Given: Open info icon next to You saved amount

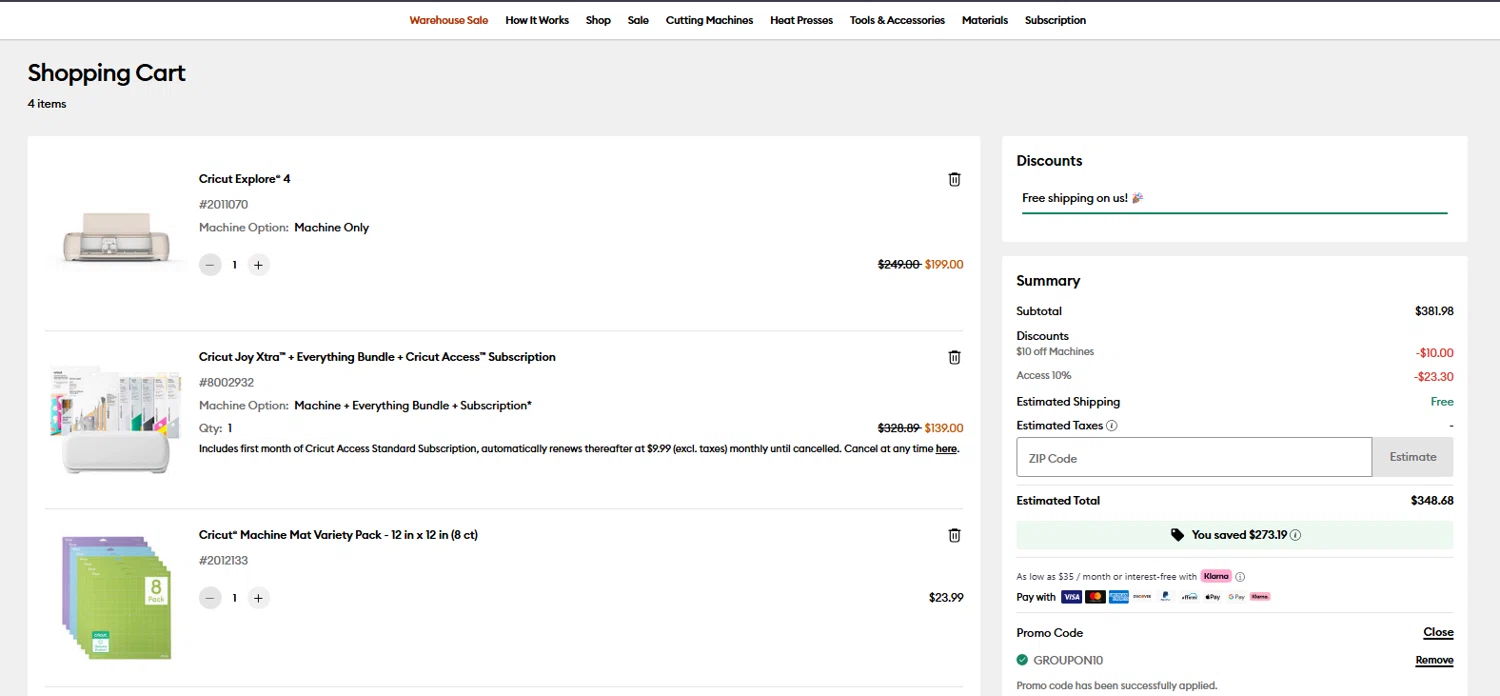Looking at the screenshot, I should [x=1296, y=535].
